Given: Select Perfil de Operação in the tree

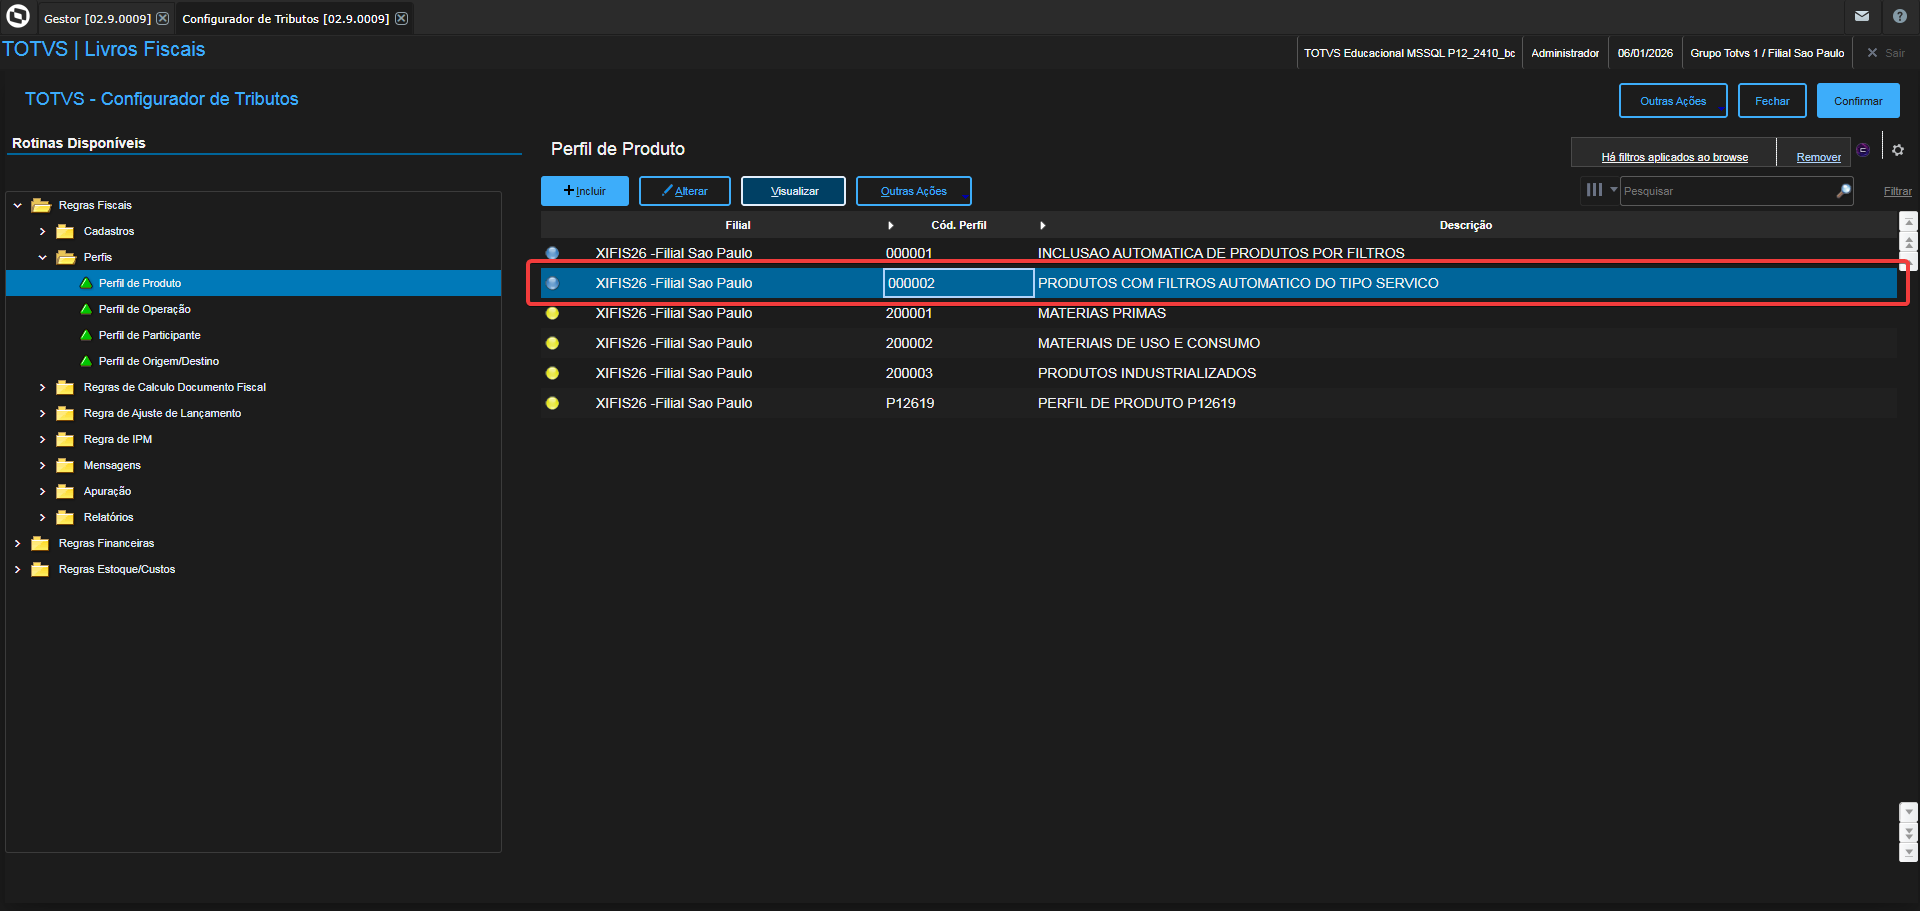Looking at the screenshot, I should point(144,309).
